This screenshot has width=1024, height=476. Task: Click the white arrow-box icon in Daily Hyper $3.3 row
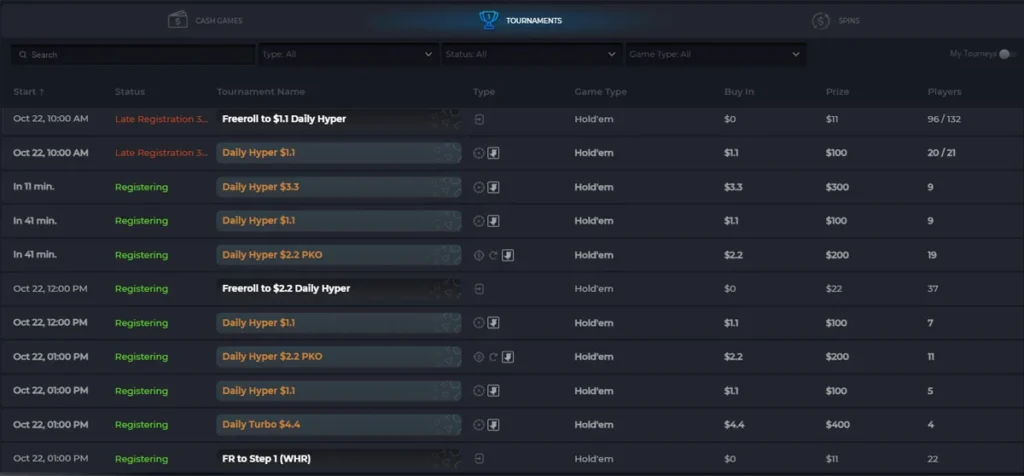click(x=494, y=187)
